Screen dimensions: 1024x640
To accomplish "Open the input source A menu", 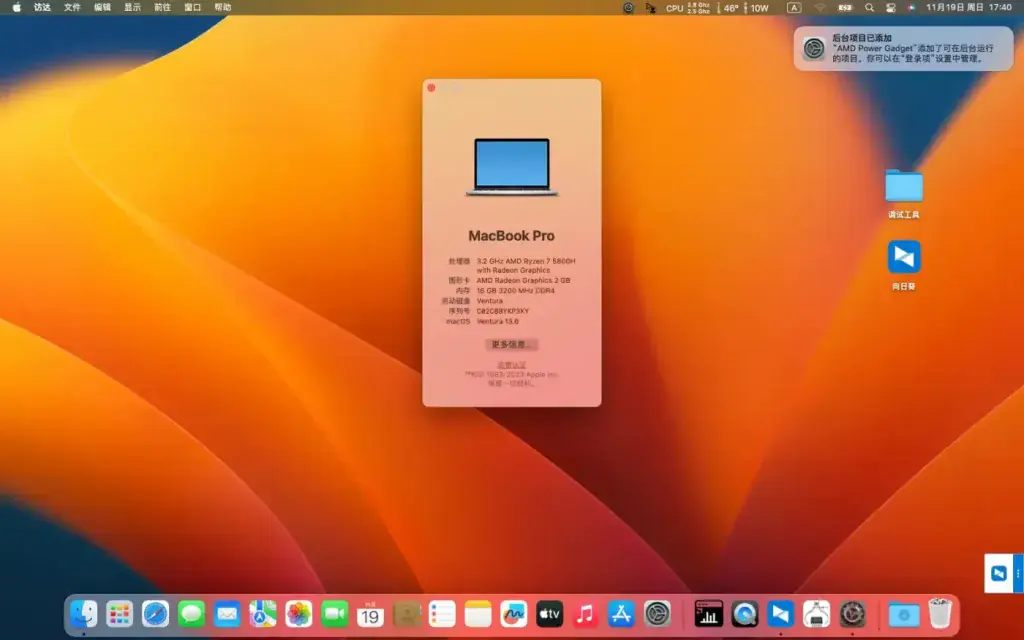I will pyautogui.click(x=793, y=8).
